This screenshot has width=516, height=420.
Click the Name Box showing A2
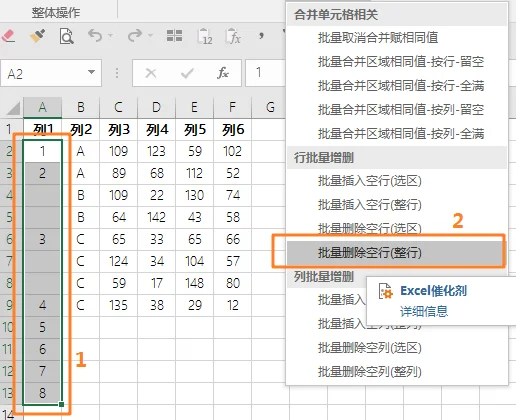pyautogui.click(x=51, y=73)
